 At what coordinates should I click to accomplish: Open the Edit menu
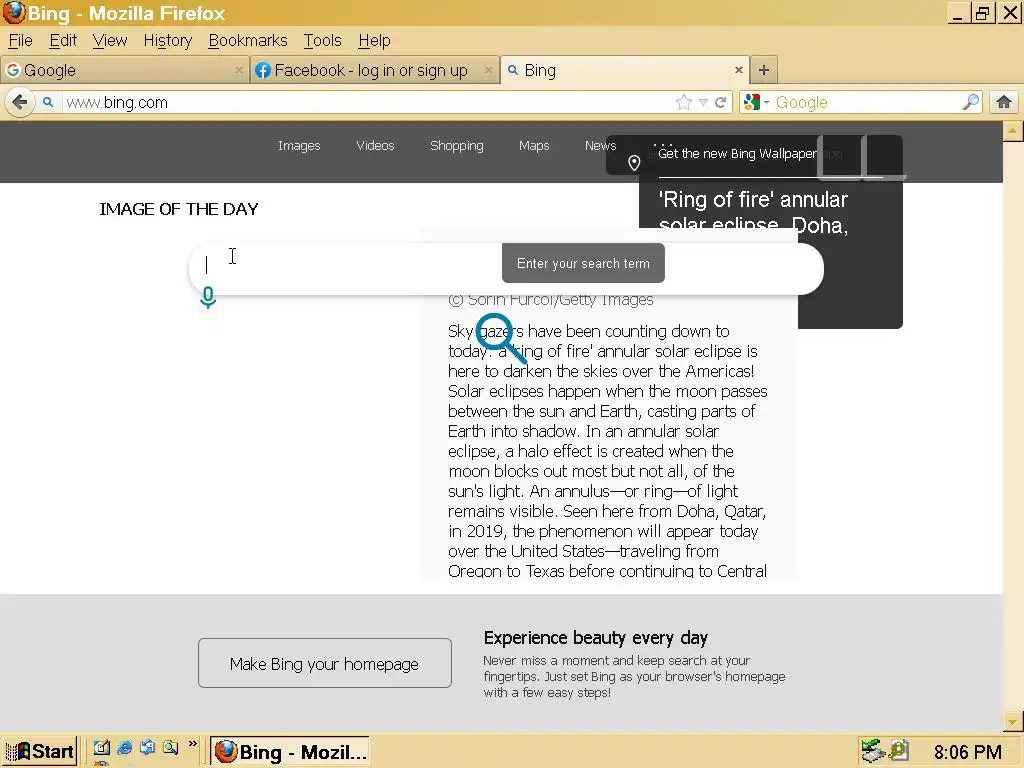[x=63, y=40]
